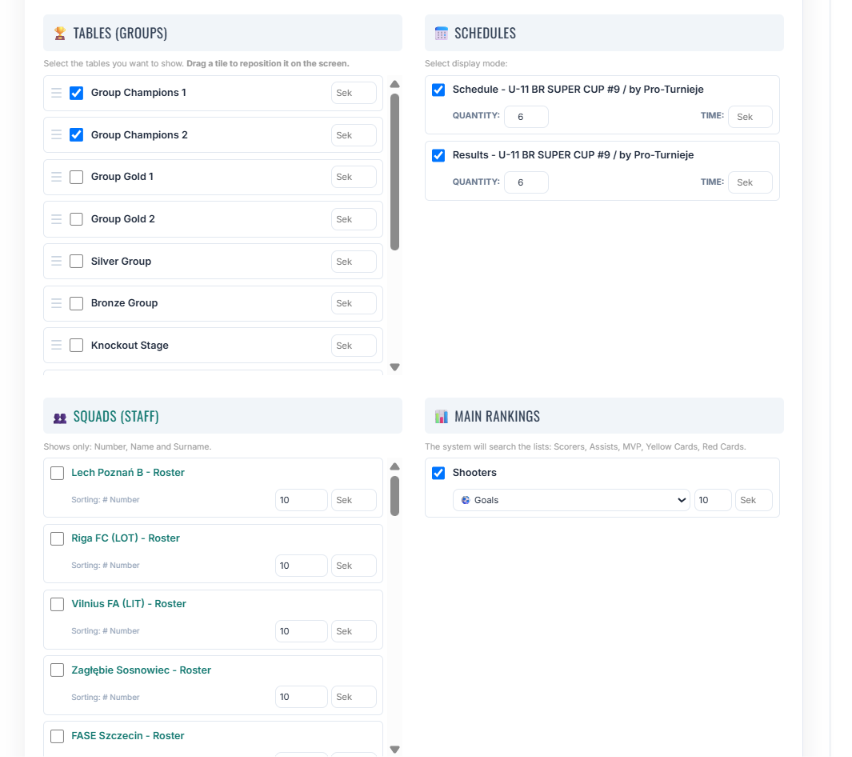Screen dimensions: 852x757
Task: Uncheck the Group Champions 2 checkbox
Action: point(77,135)
